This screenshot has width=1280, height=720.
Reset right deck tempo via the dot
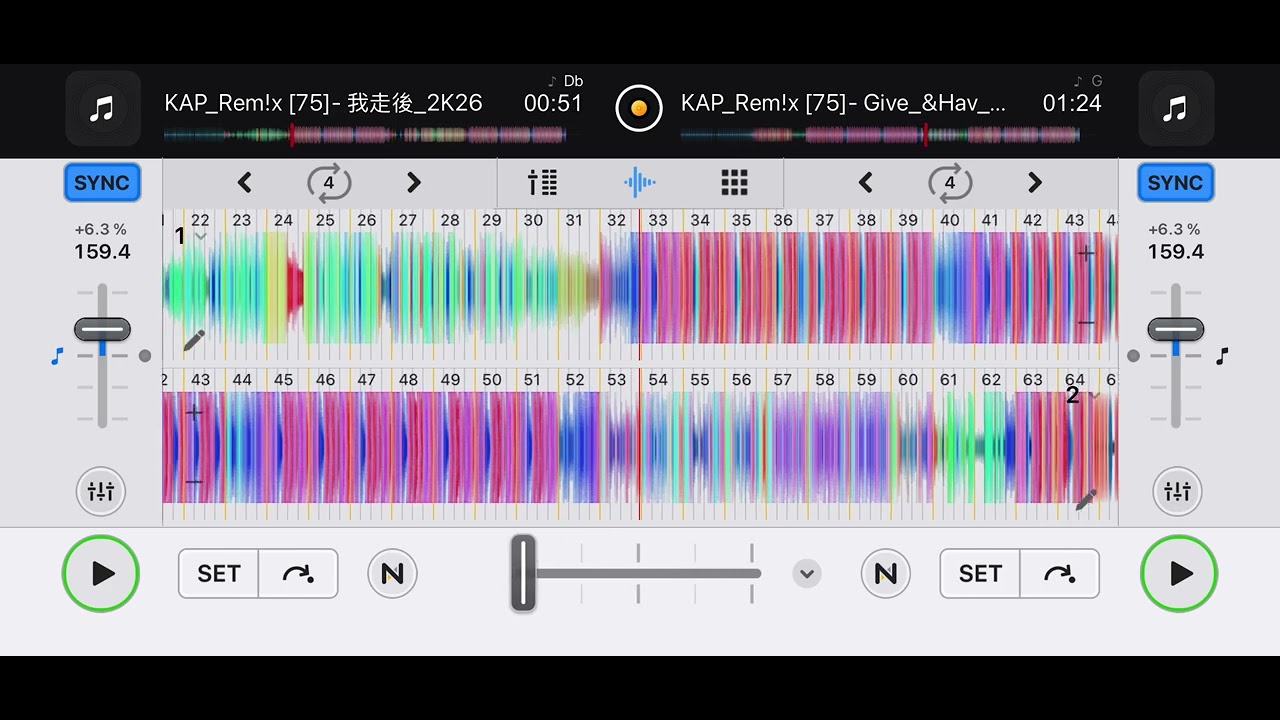(1133, 356)
